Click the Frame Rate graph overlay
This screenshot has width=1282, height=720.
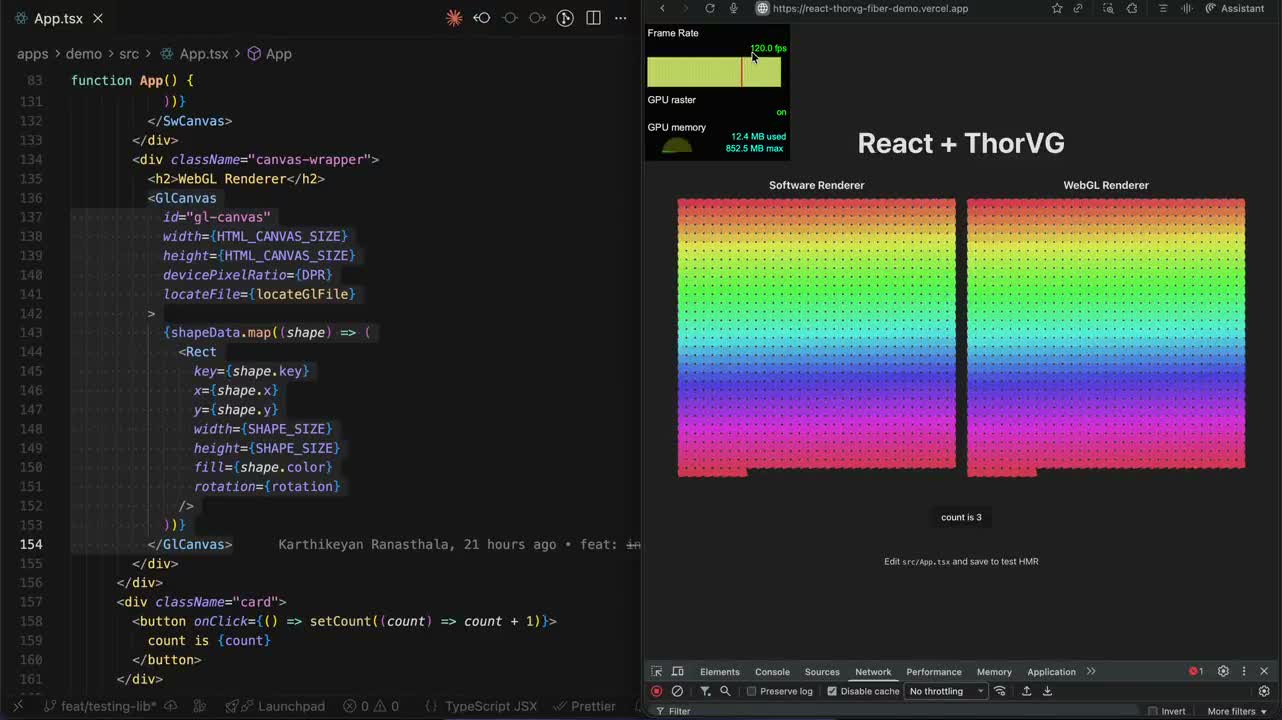714,72
